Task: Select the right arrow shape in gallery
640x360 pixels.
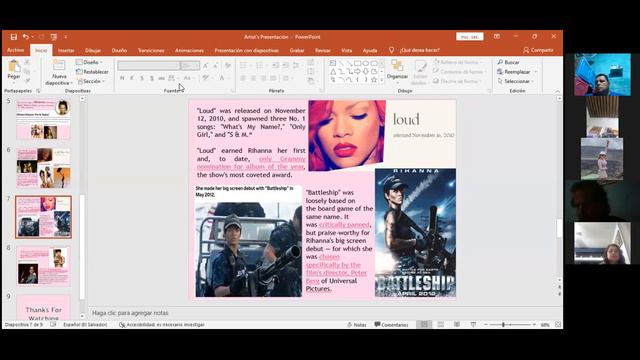Action: click(x=358, y=71)
